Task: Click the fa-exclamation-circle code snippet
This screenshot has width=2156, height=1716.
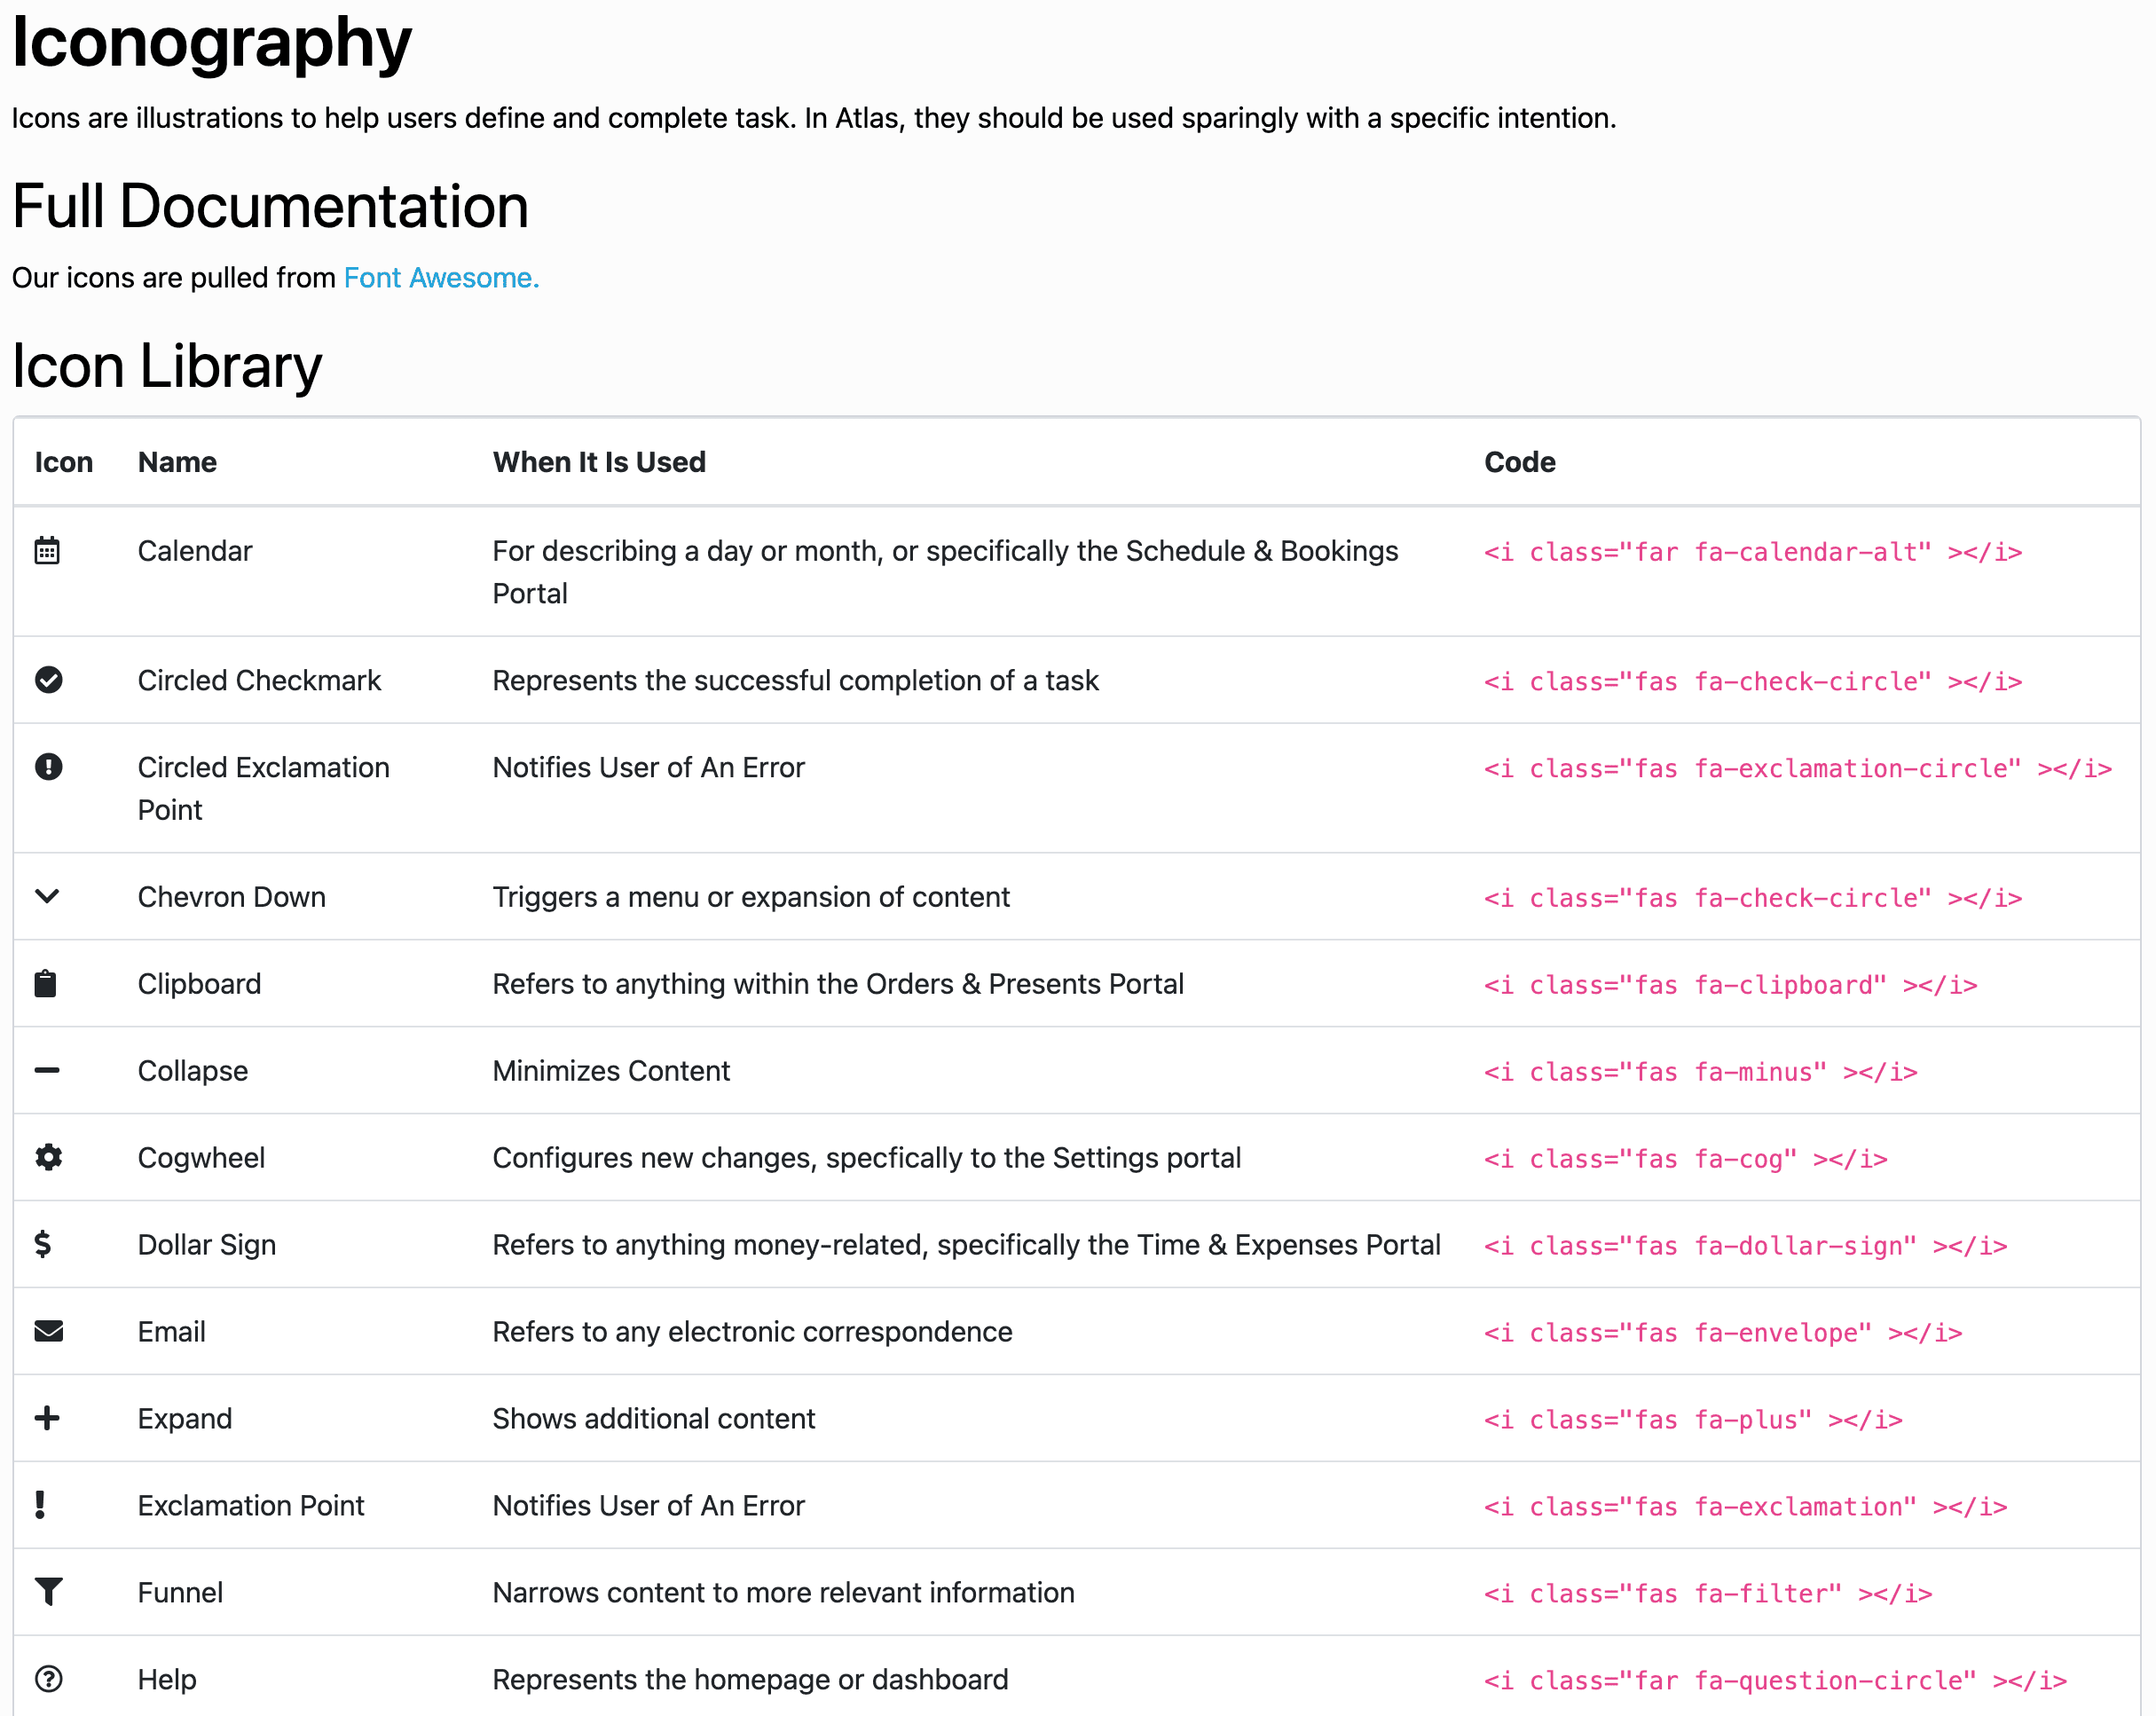Action: point(1797,769)
